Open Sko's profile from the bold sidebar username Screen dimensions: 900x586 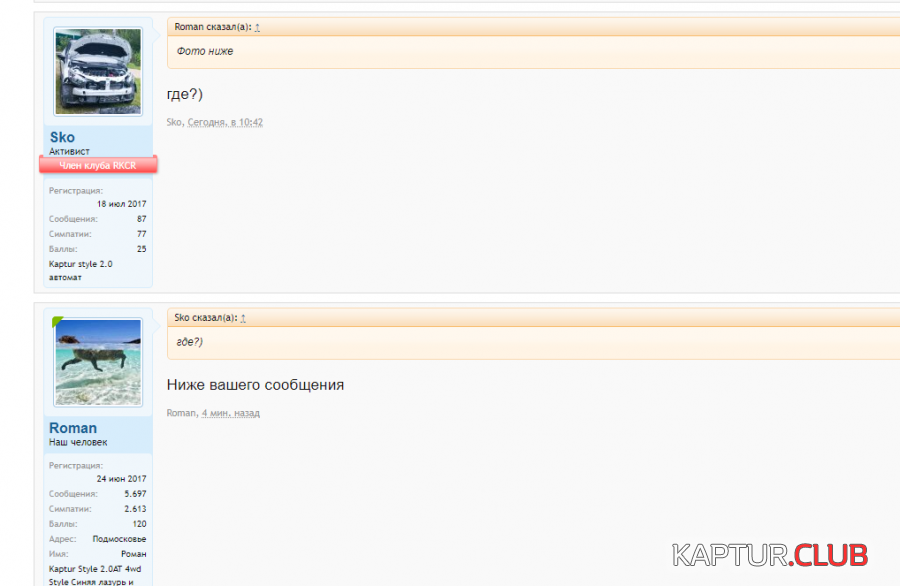tap(62, 137)
